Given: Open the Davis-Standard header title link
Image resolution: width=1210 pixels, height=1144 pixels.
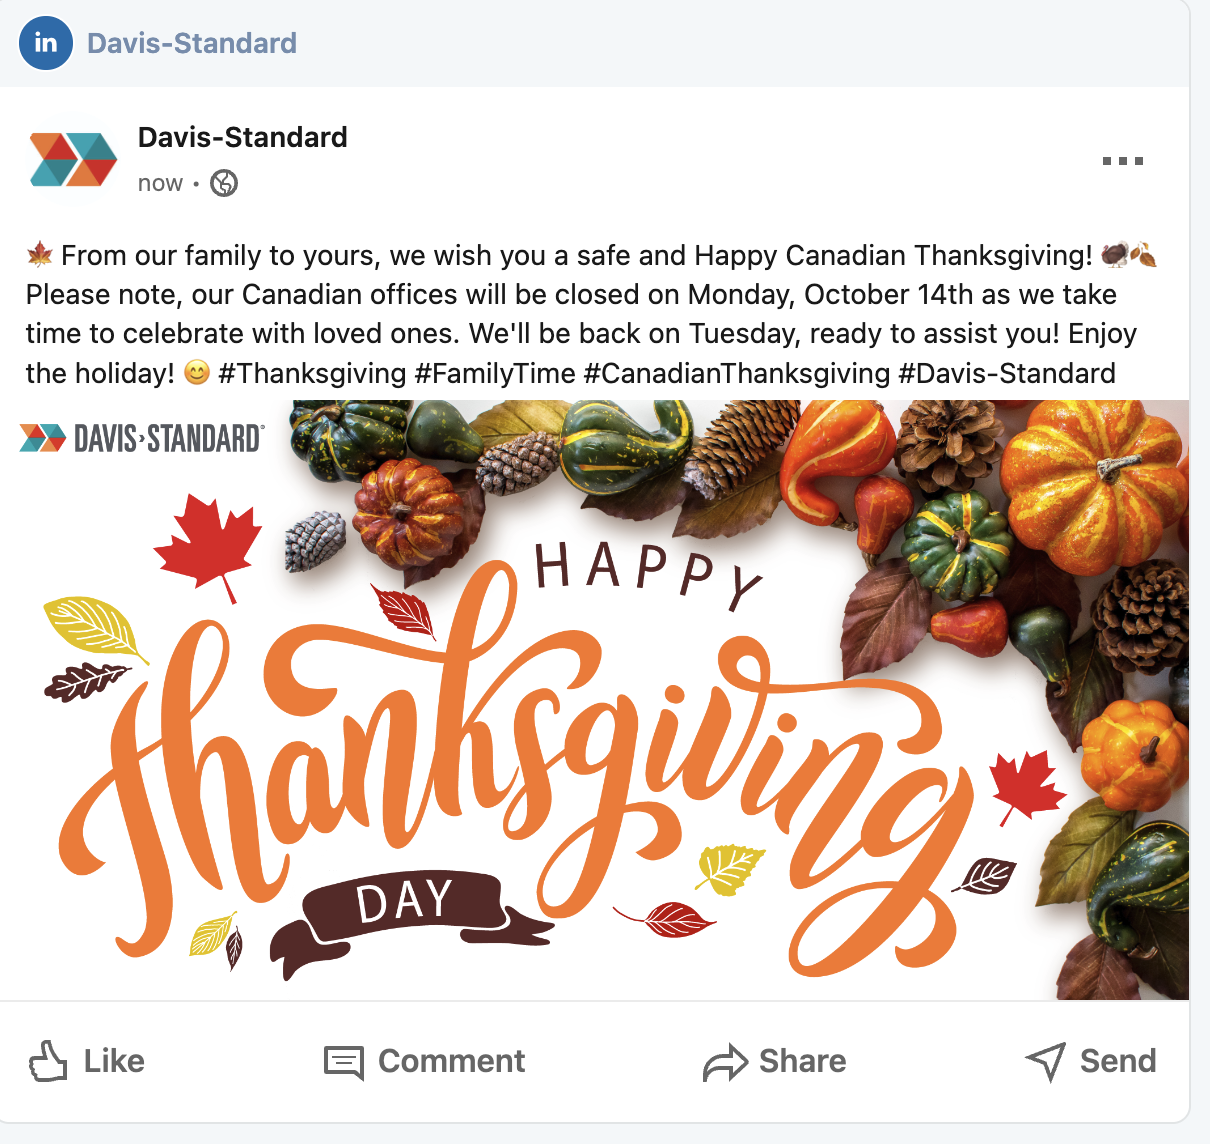Looking at the screenshot, I should pyautogui.click(x=192, y=43).
